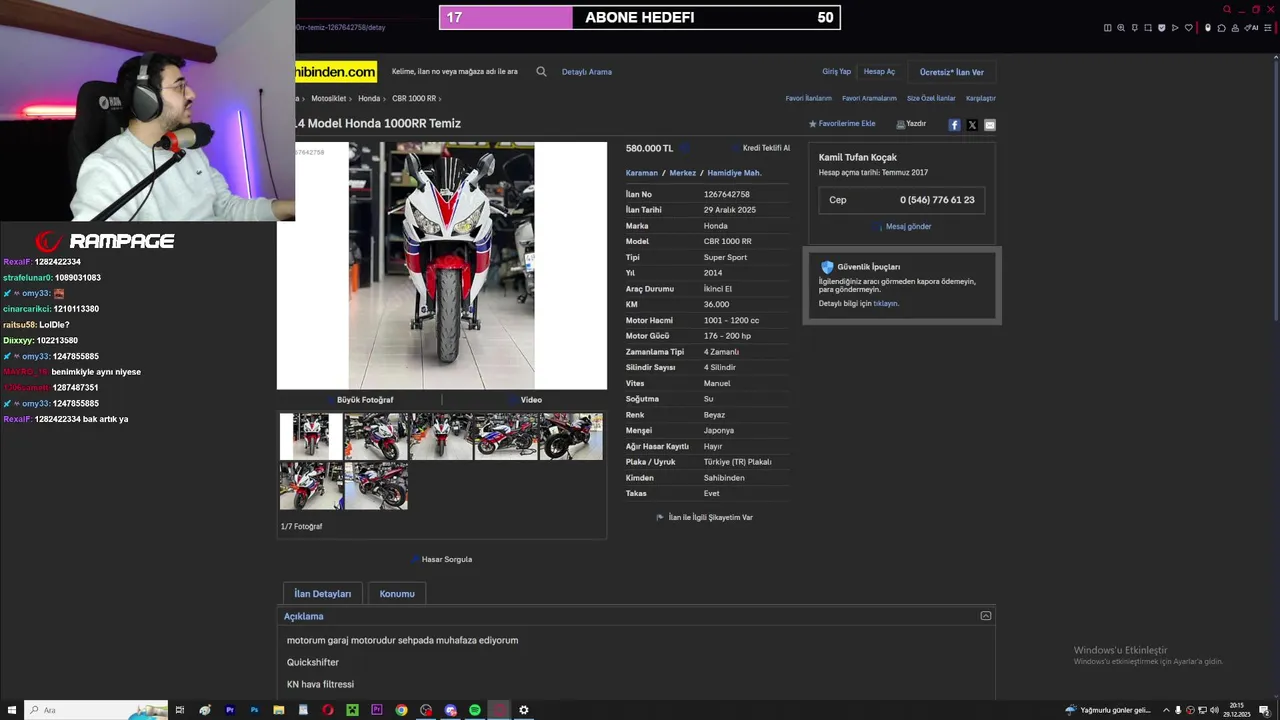The height and width of the screenshot is (720, 1280).
Task: Add listing with Favorilerime Ekle
Action: click(847, 124)
